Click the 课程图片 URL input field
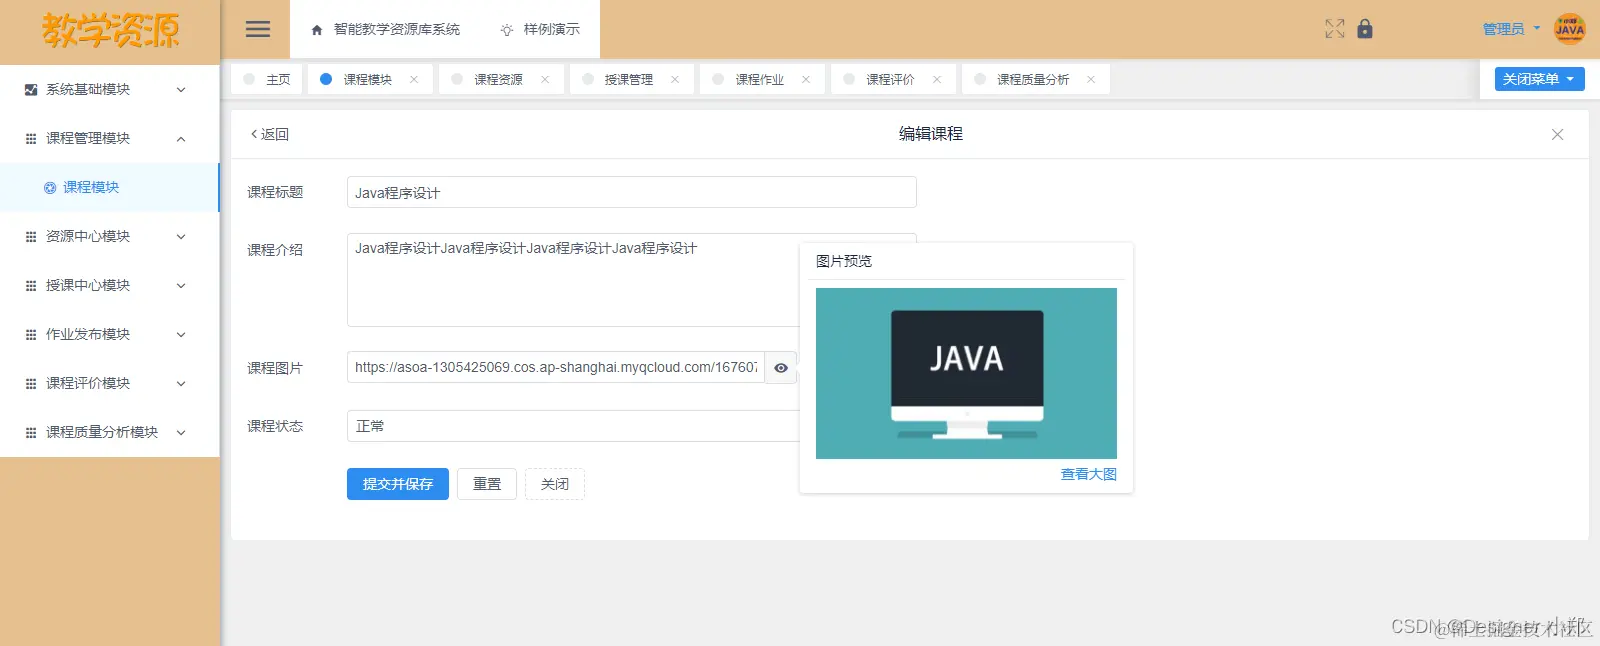Screen dimensions: 1600x646 pos(556,368)
